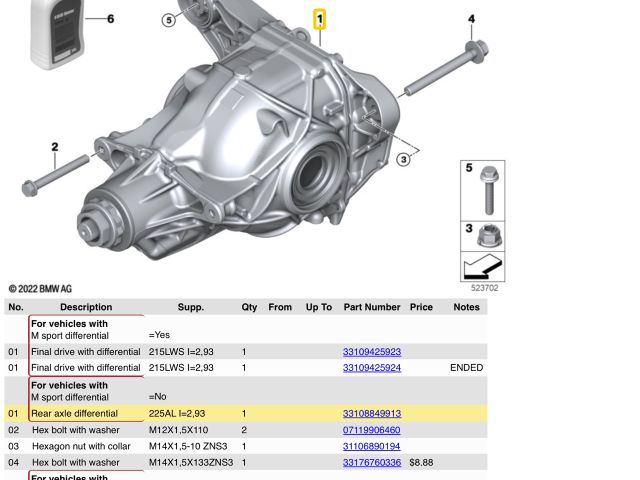Viewport: 640px width, 480px height.
Task: Select circled callout 5 at diagram top
Action: click(168, 19)
